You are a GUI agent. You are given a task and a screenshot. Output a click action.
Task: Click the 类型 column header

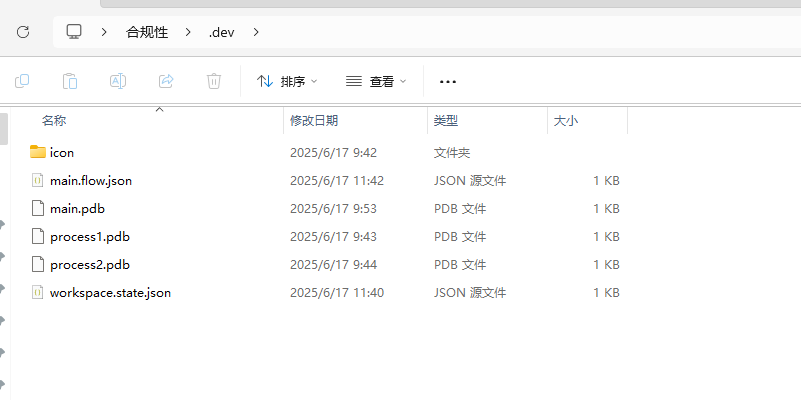[x=446, y=120]
